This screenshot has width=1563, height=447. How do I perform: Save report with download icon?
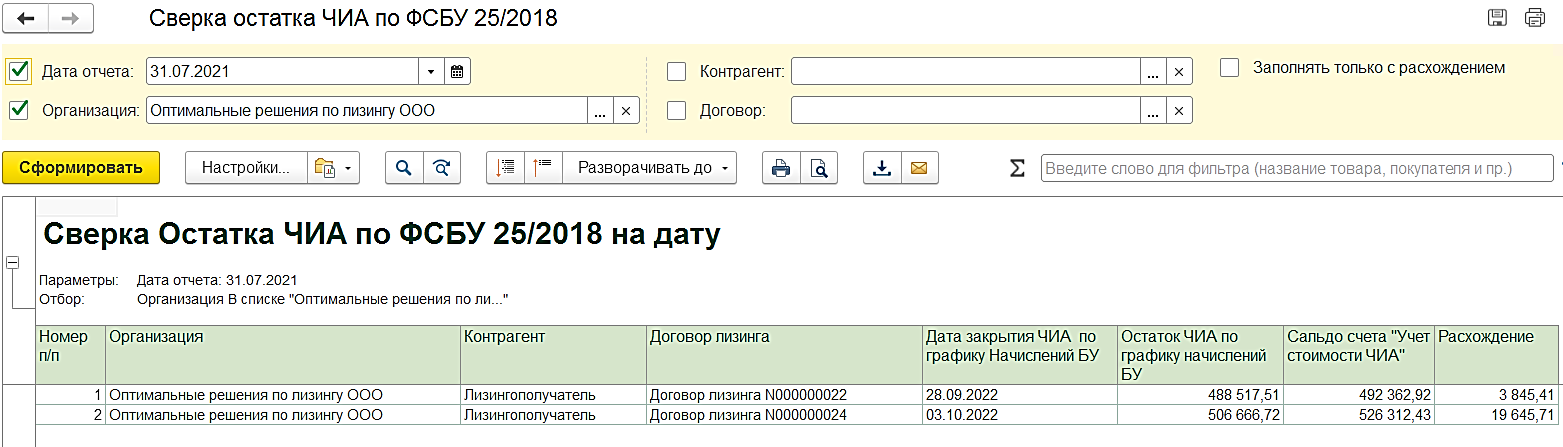pyautogui.click(x=882, y=168)
